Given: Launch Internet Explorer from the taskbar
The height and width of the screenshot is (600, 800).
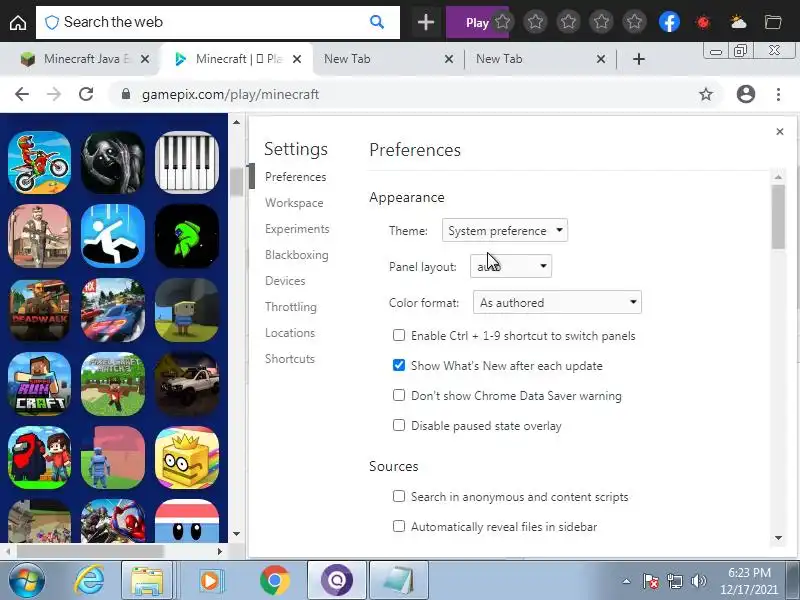Looking at the screenshot, I should pyautogui.click(x=90, y=581).
